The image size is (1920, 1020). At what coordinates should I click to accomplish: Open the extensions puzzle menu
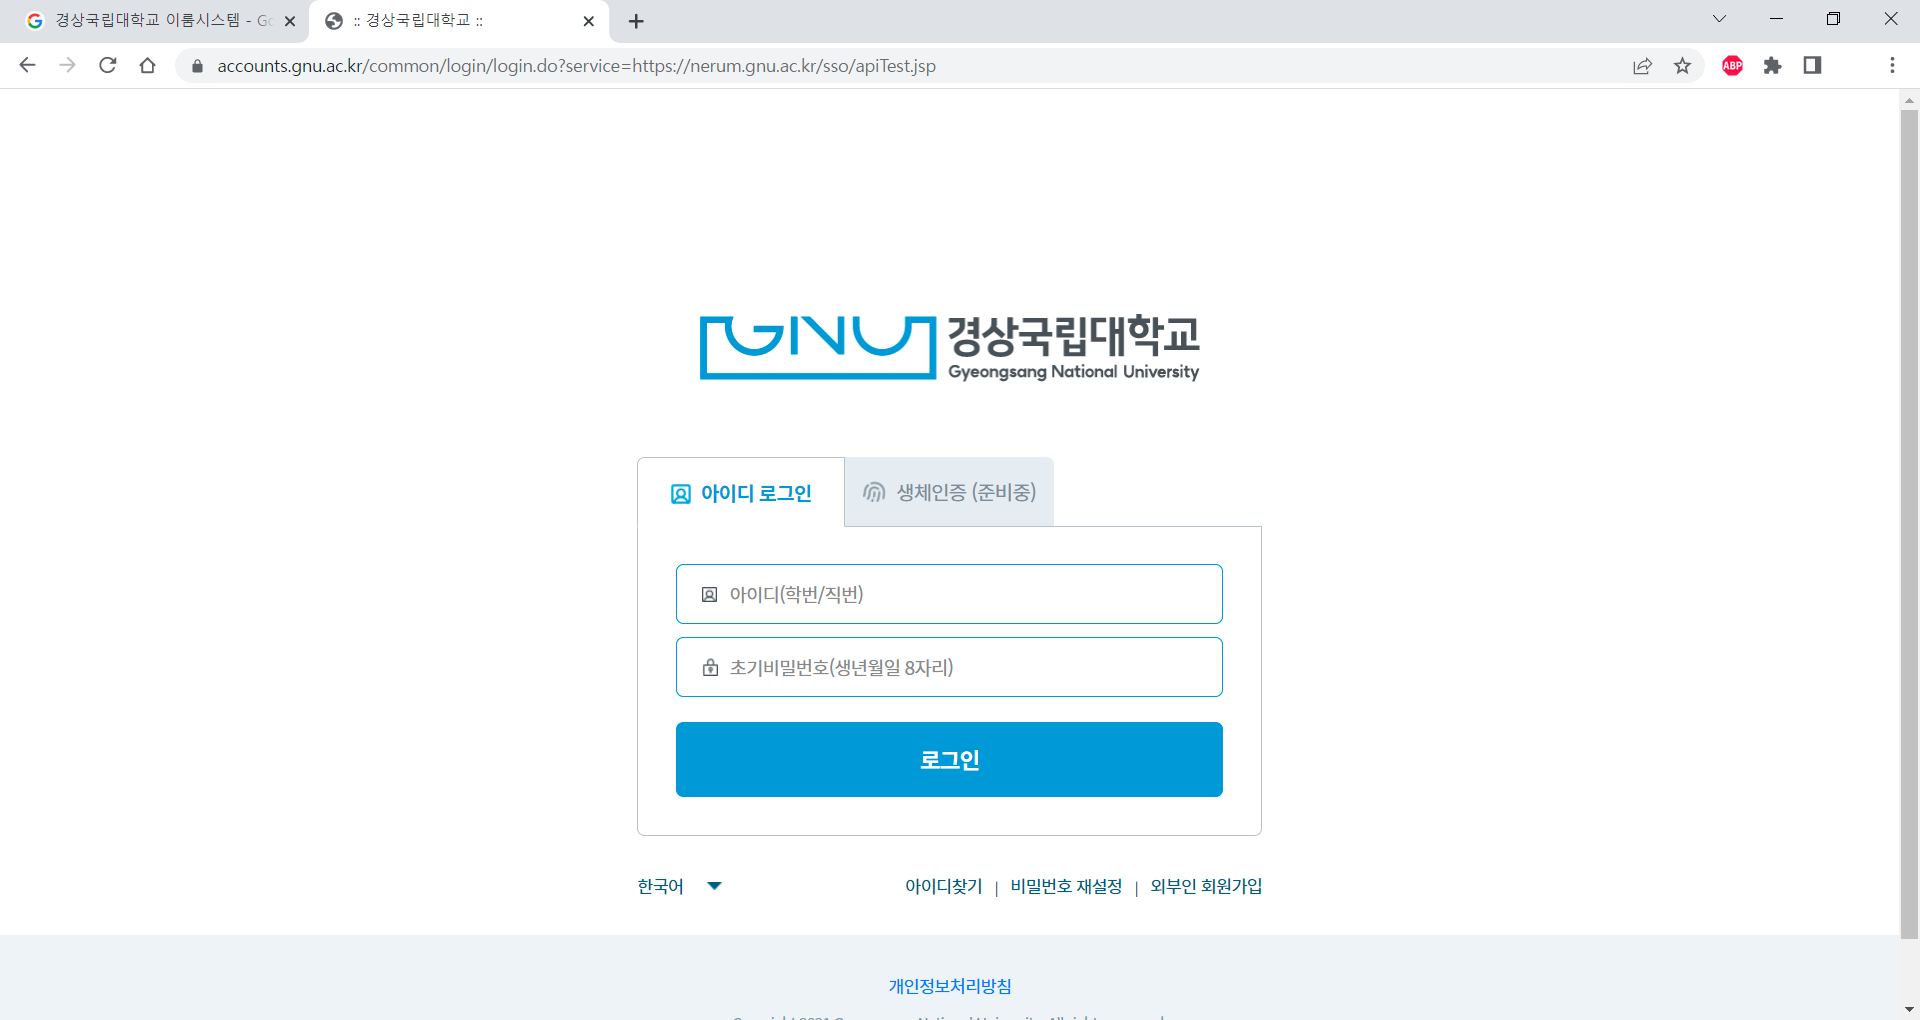1772,66
